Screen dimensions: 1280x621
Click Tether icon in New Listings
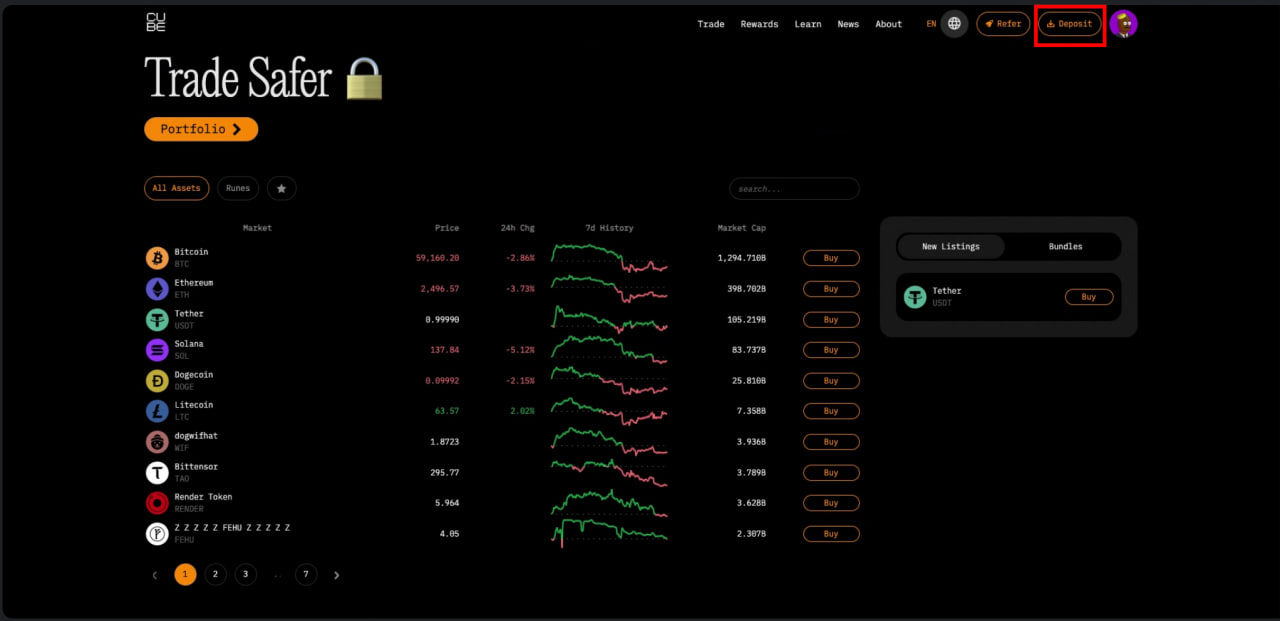pyautogui.click(x=915, y=297)
